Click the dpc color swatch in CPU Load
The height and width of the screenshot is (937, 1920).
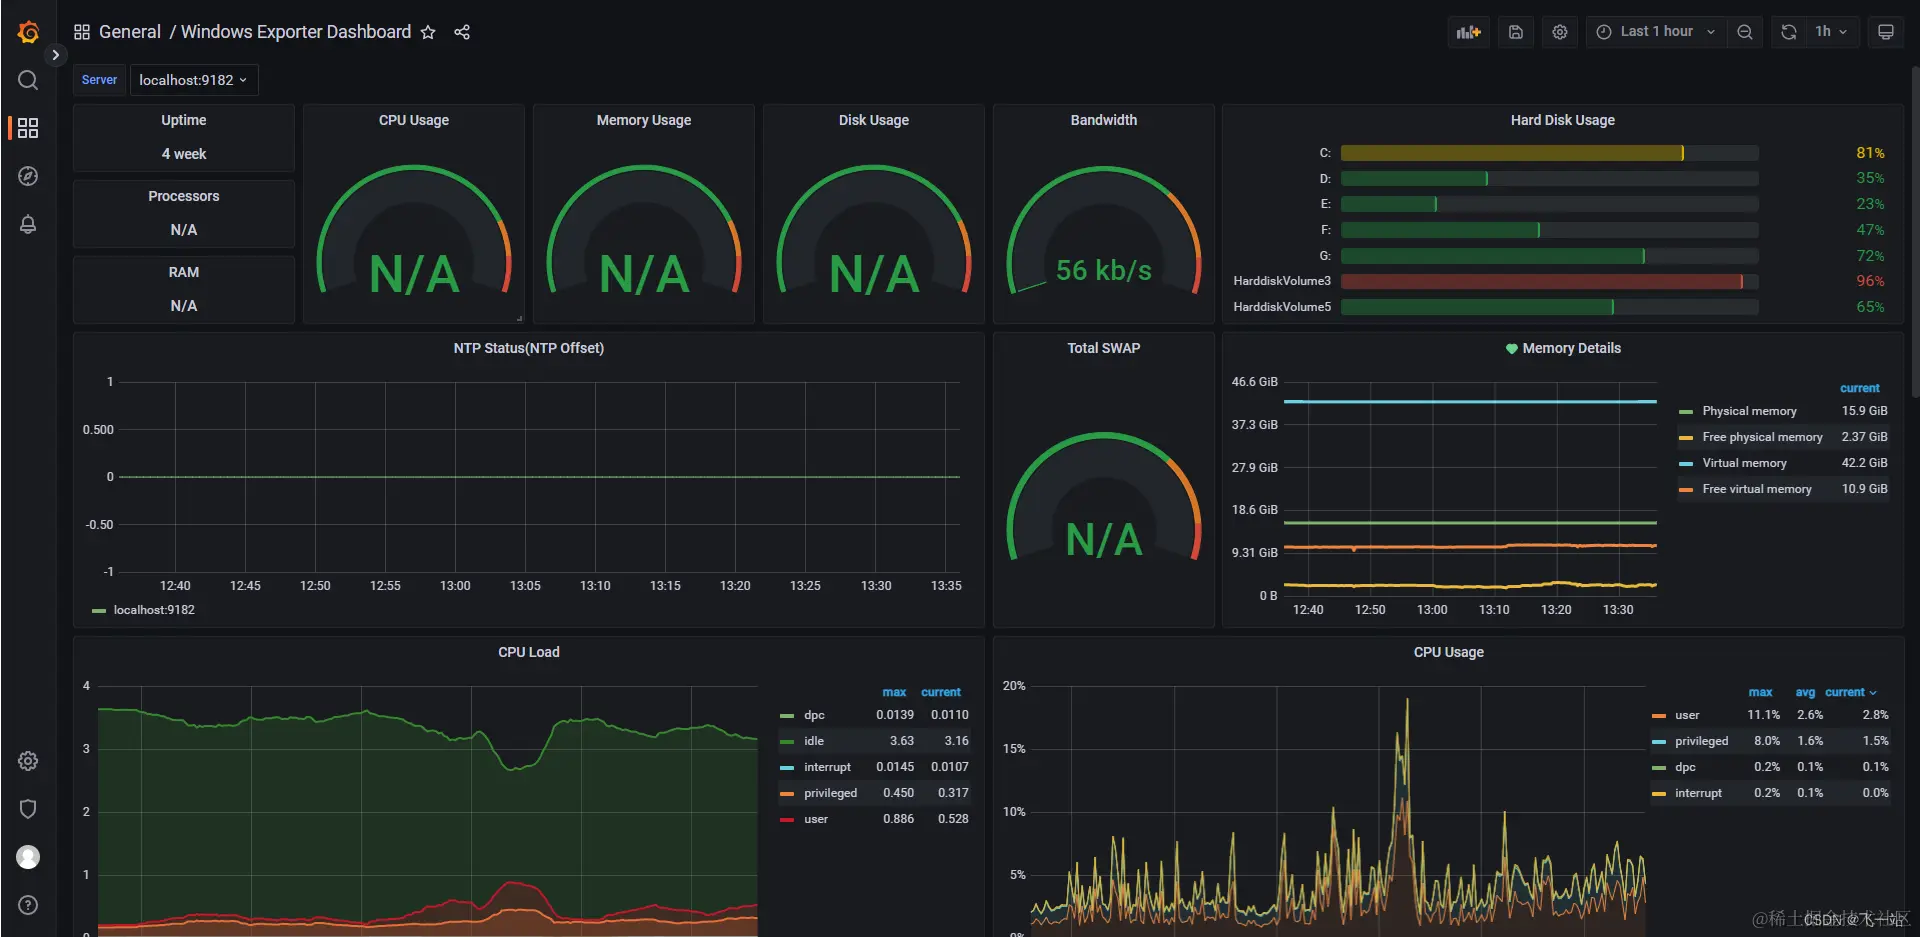[786, 716]
